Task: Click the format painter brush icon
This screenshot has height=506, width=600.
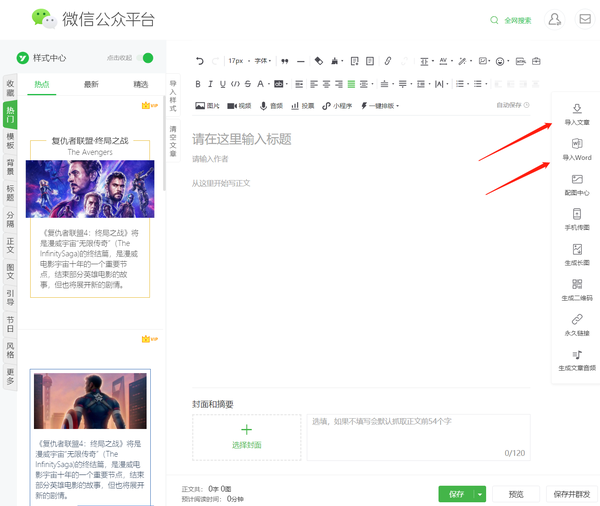Action: (335, 61)
